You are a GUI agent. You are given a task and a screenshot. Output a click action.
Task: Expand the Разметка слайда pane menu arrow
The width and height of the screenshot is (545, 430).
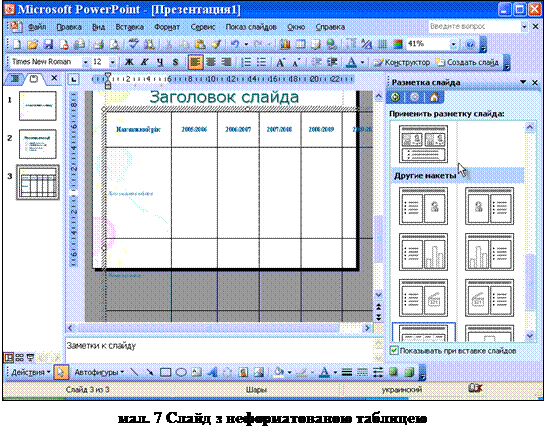[x=523, y=82]
